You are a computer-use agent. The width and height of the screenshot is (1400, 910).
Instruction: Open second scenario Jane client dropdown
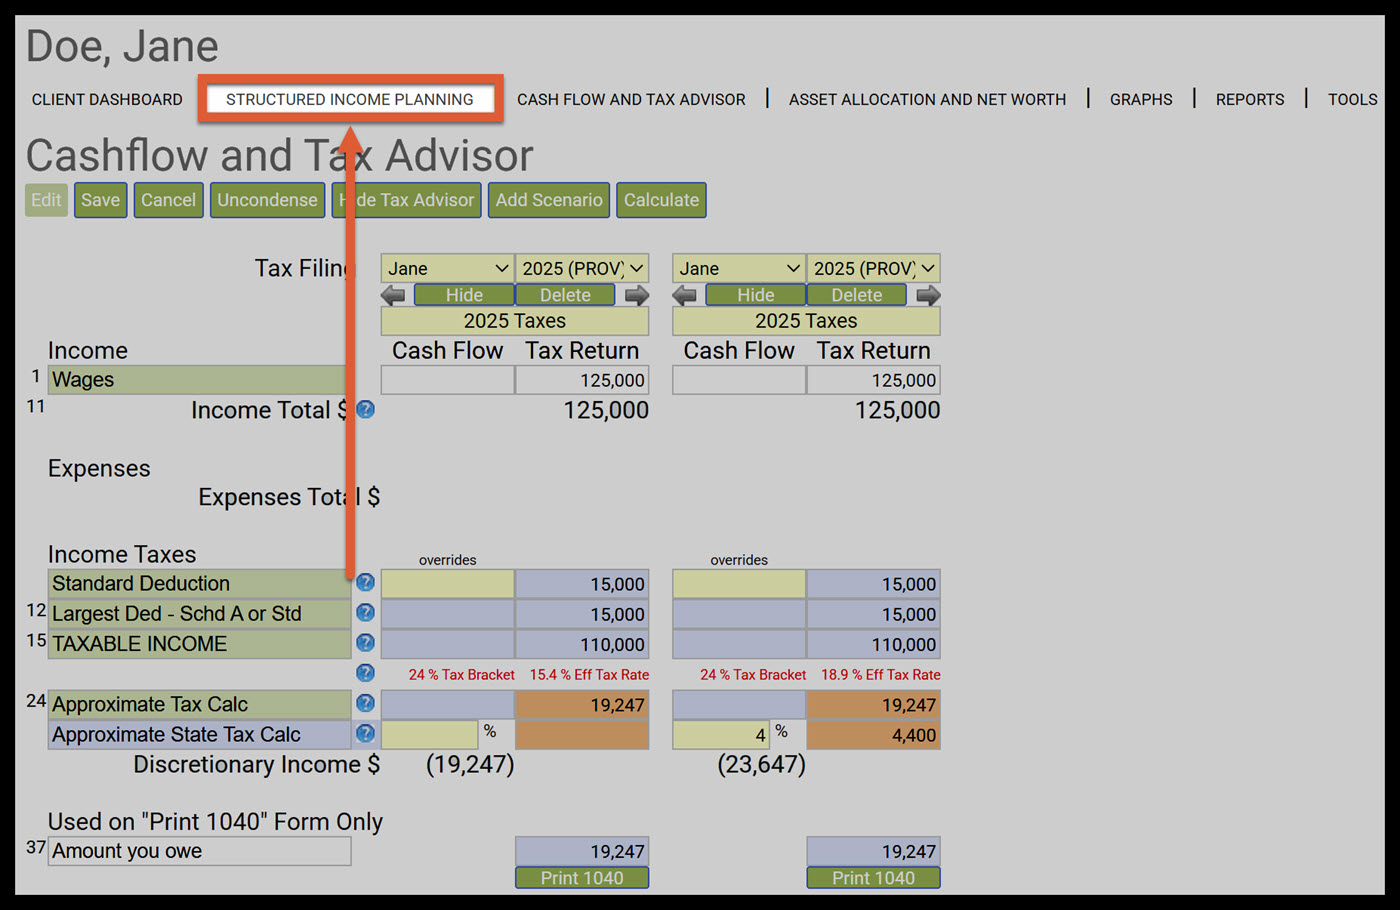[x=739, y=268]
